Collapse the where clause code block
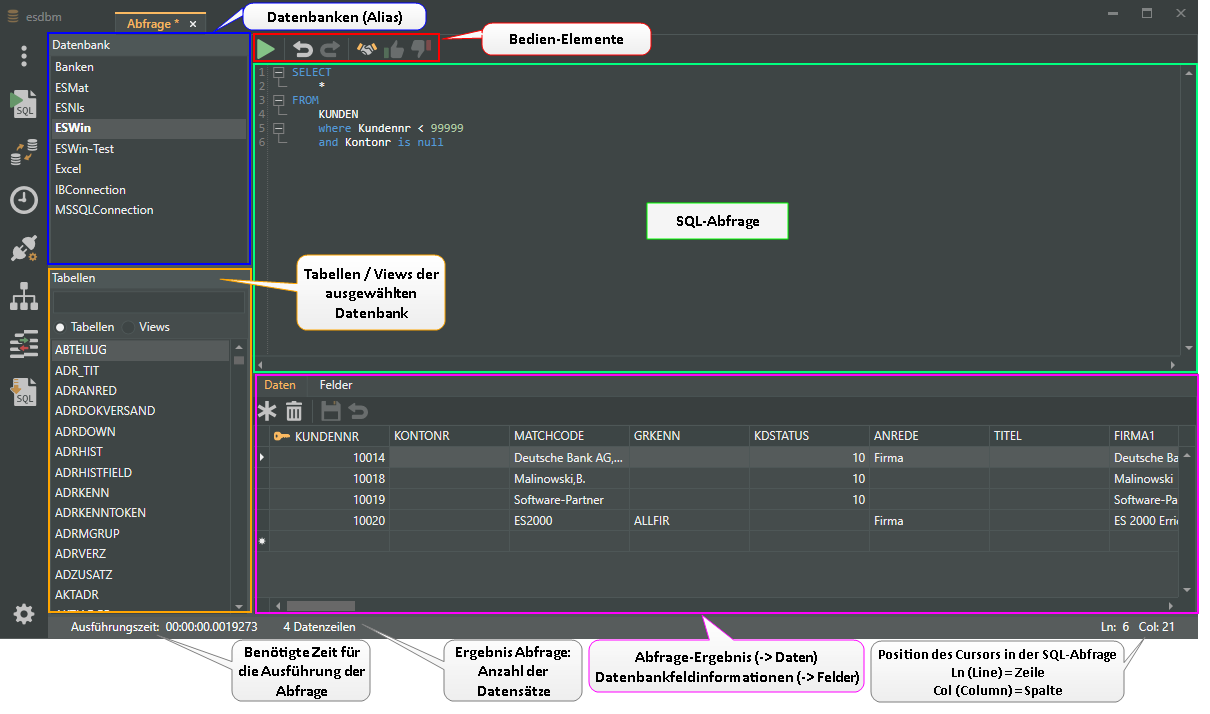The width and height of the screenshot is (1210, 714). (278, 128)
